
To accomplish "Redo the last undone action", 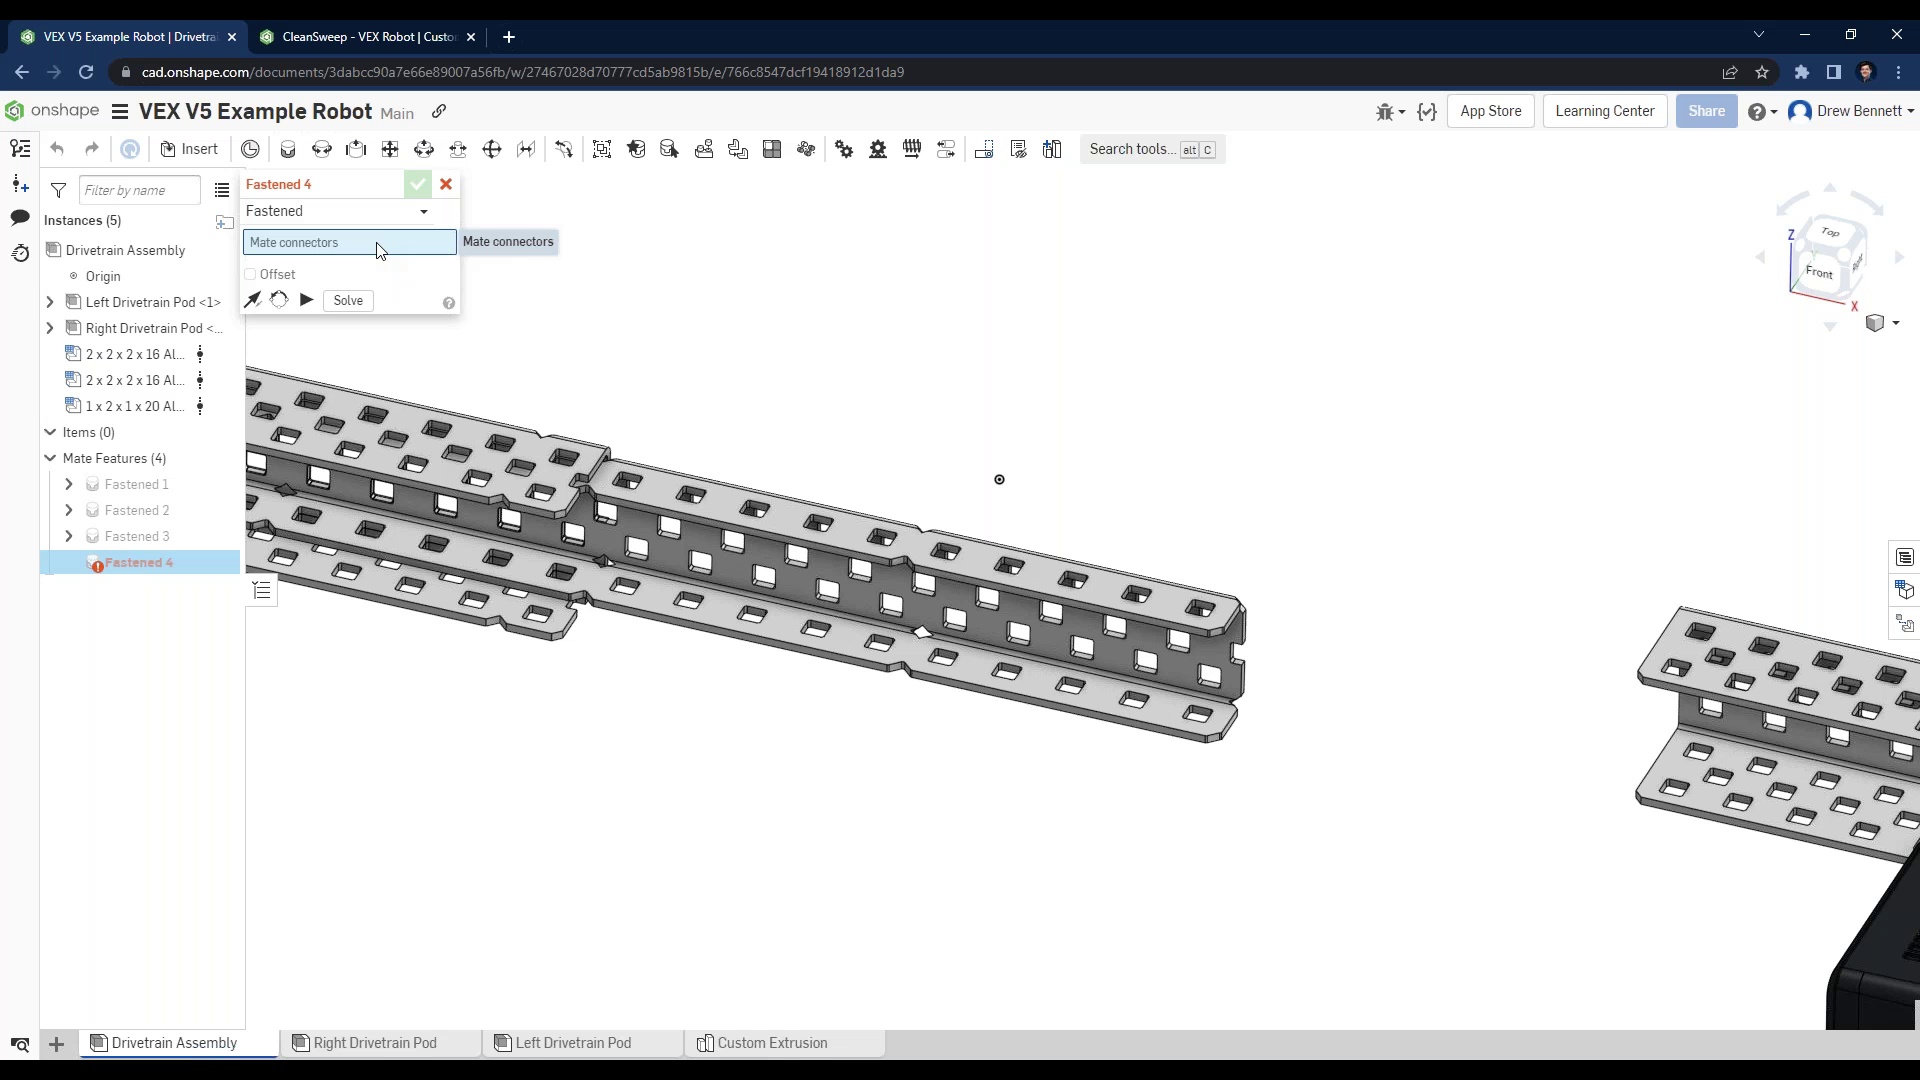I will (91, 149).
